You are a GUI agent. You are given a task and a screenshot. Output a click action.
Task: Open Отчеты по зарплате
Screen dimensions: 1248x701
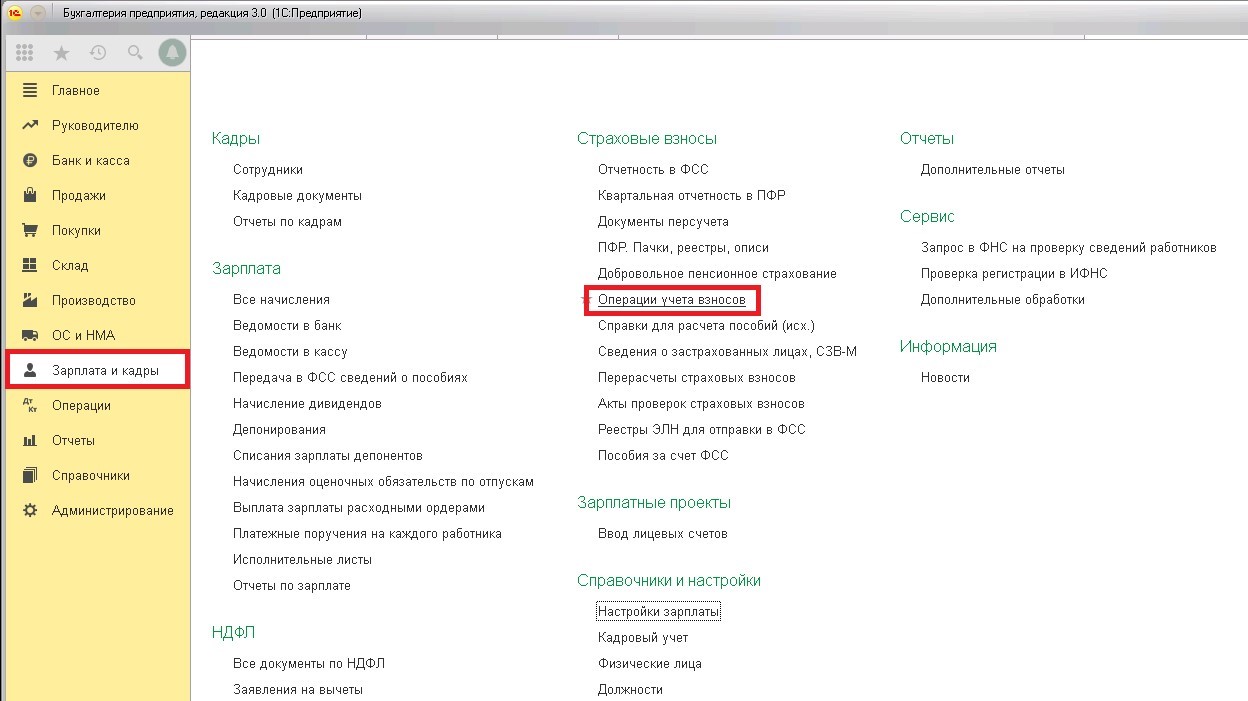click(292, 586)
